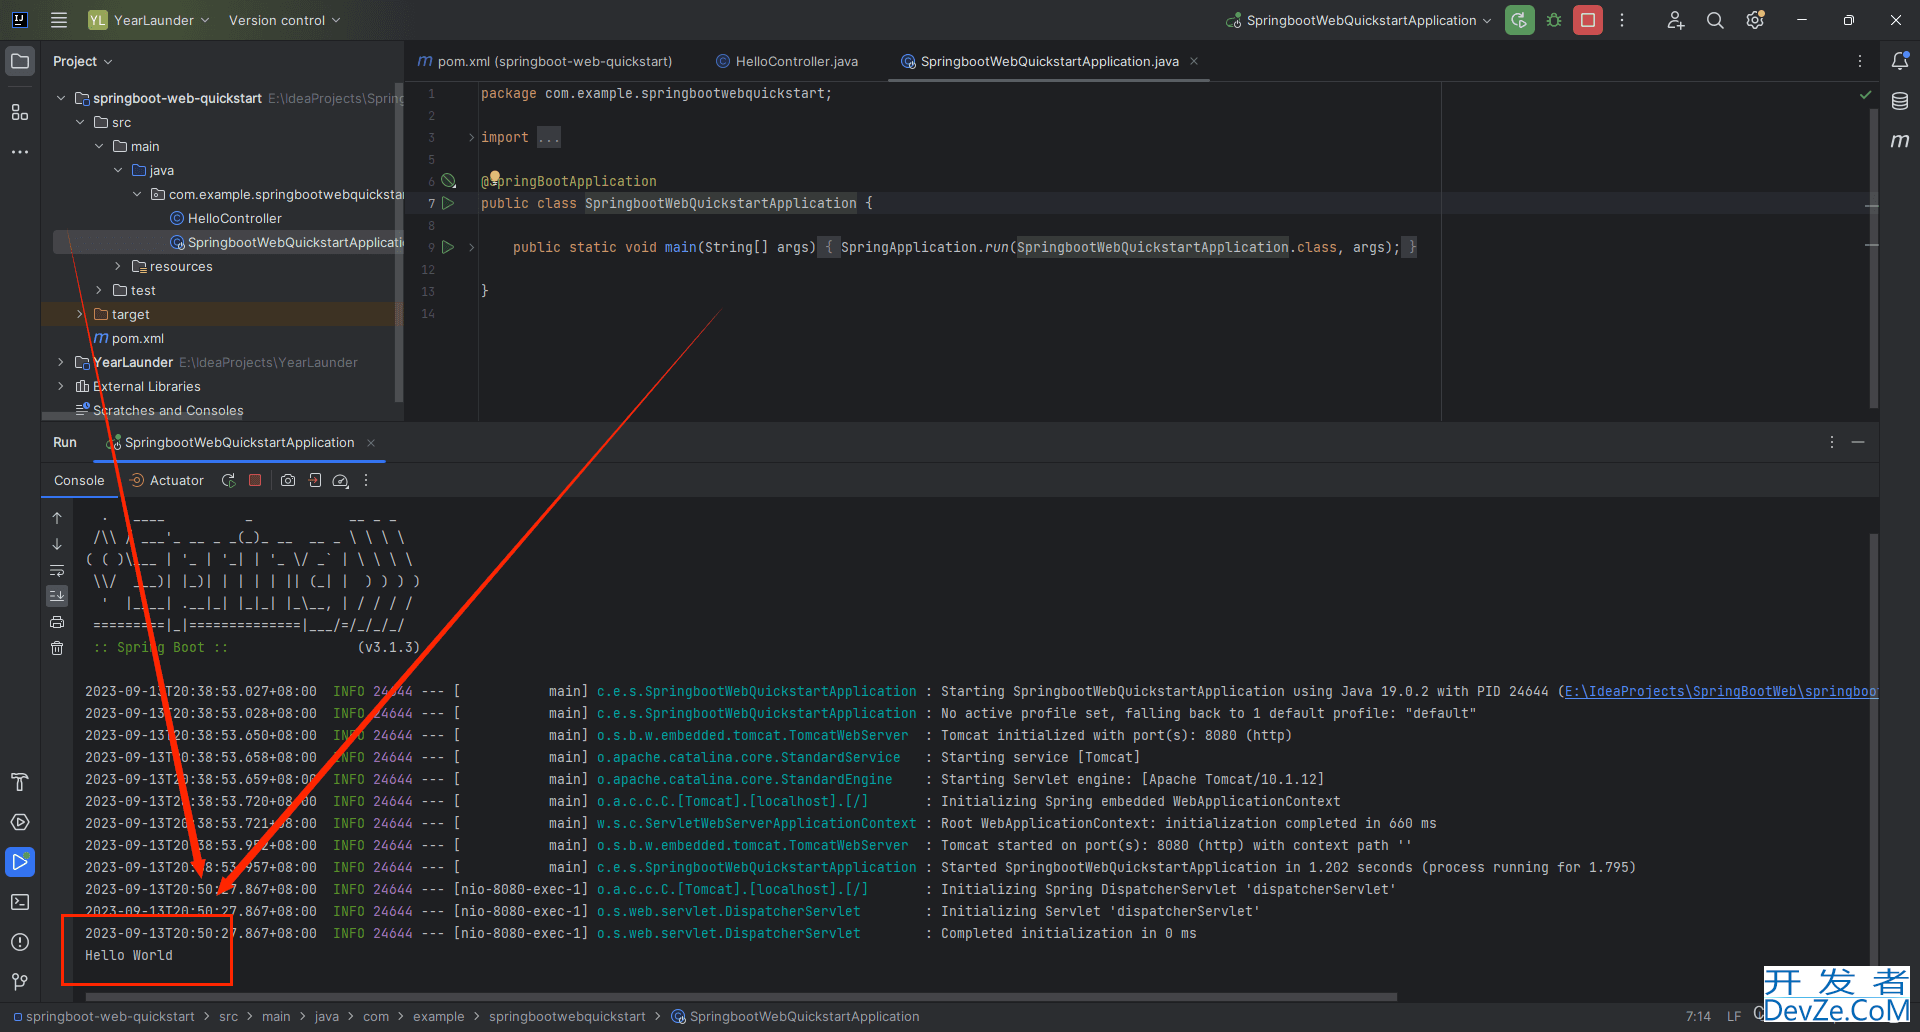The width and height of the screenshot is (1920, 1032).
Task: Toggle soft-wrap in console
Action: [57, 570]
